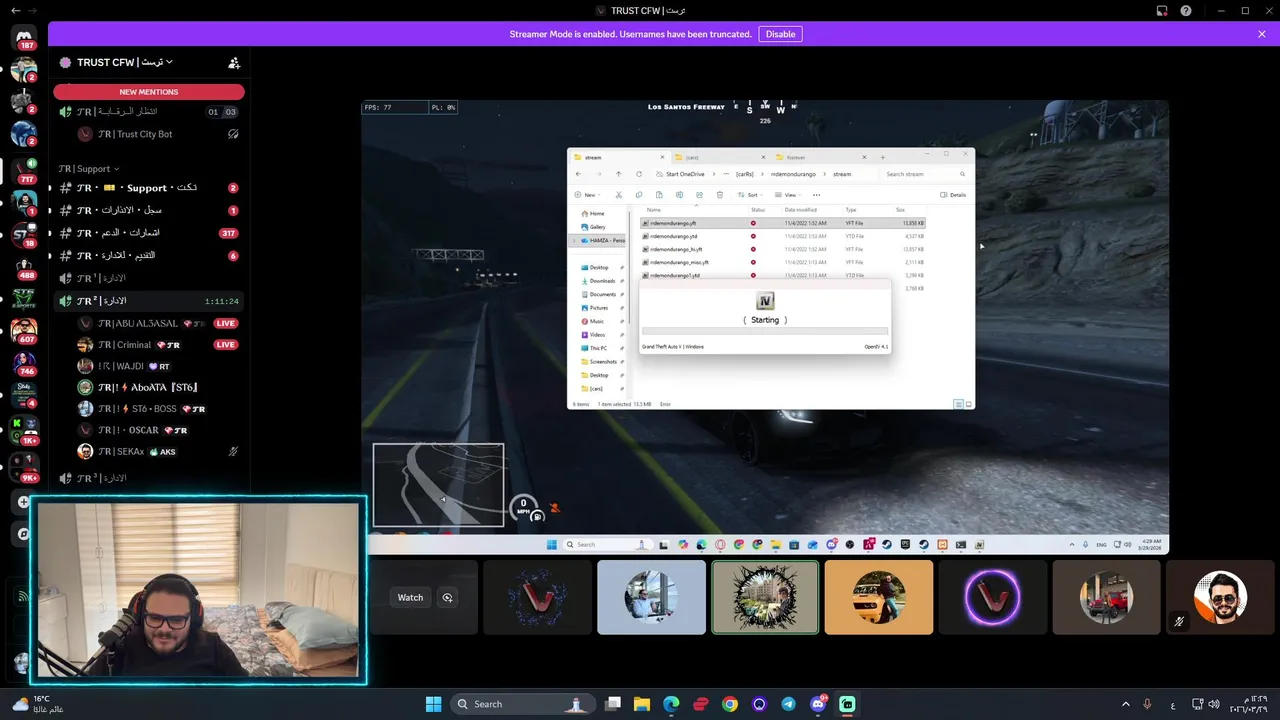Click the deafen icon beside Trust City Bot
The height and width of the screenshot is (720, 1280).
coord(233,134)
